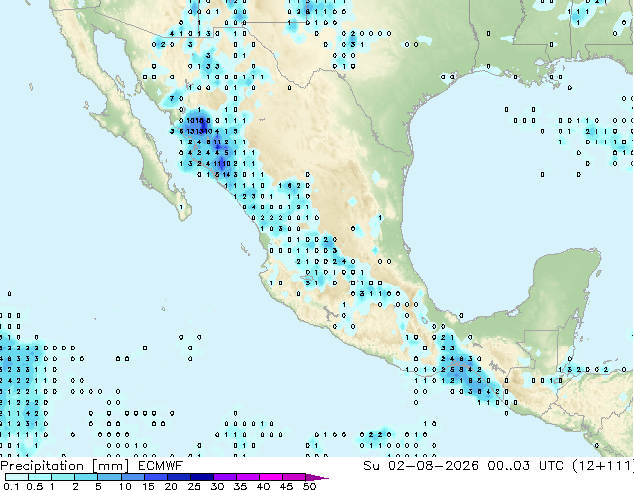
Task: Click legend value '10'
Action: coord(125,486)
